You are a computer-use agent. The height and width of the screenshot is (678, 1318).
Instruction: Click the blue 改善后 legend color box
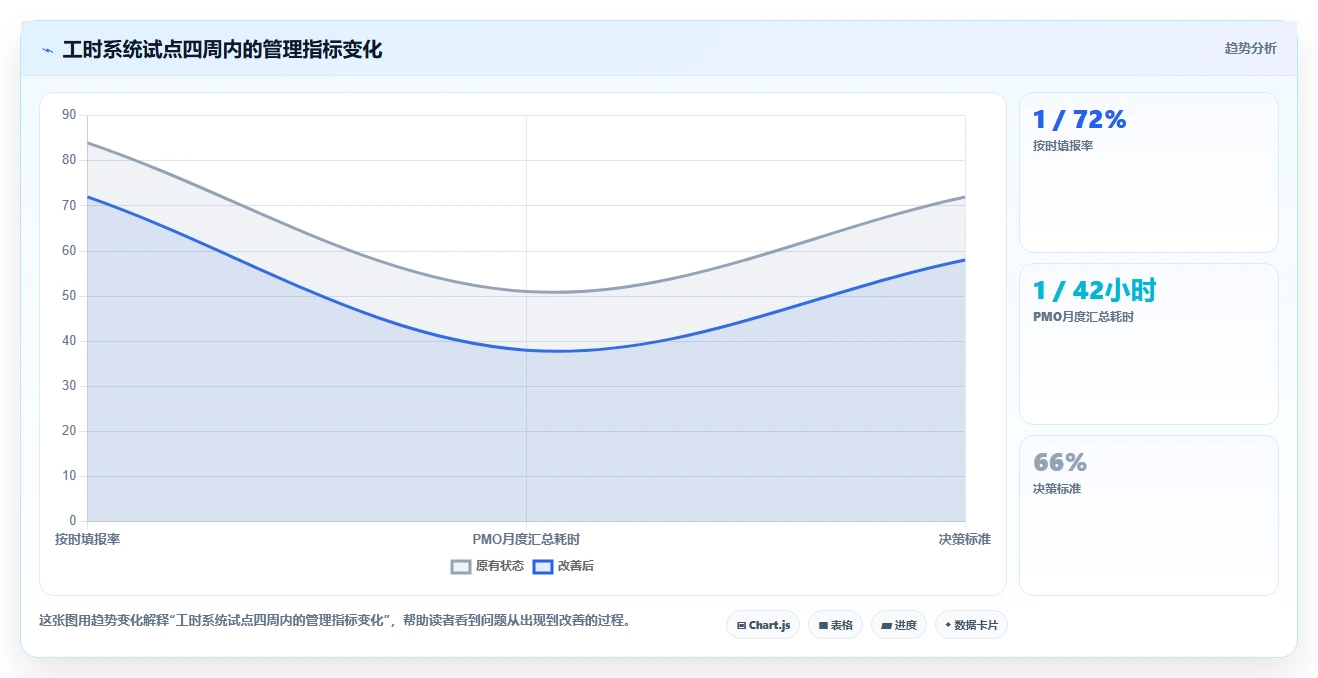coord(542,566)
